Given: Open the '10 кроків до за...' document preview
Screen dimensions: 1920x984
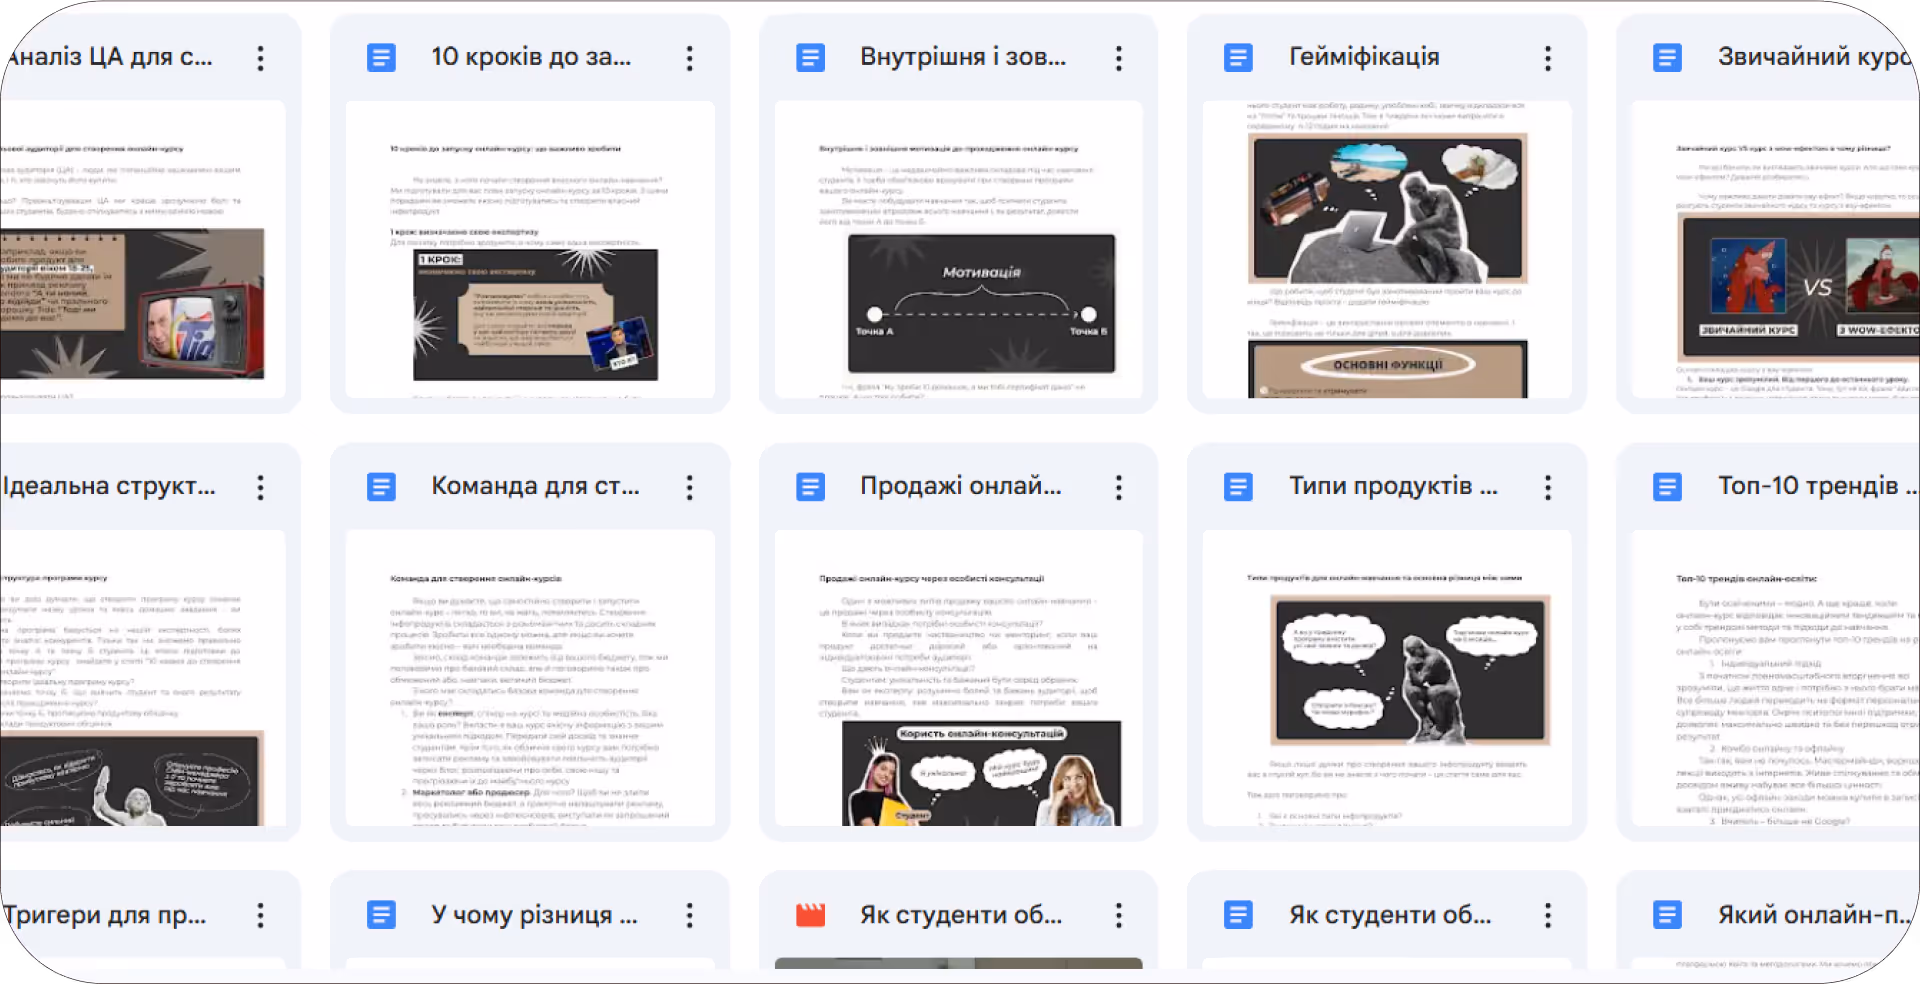Looking at the screenshot, I should point(530,249).
